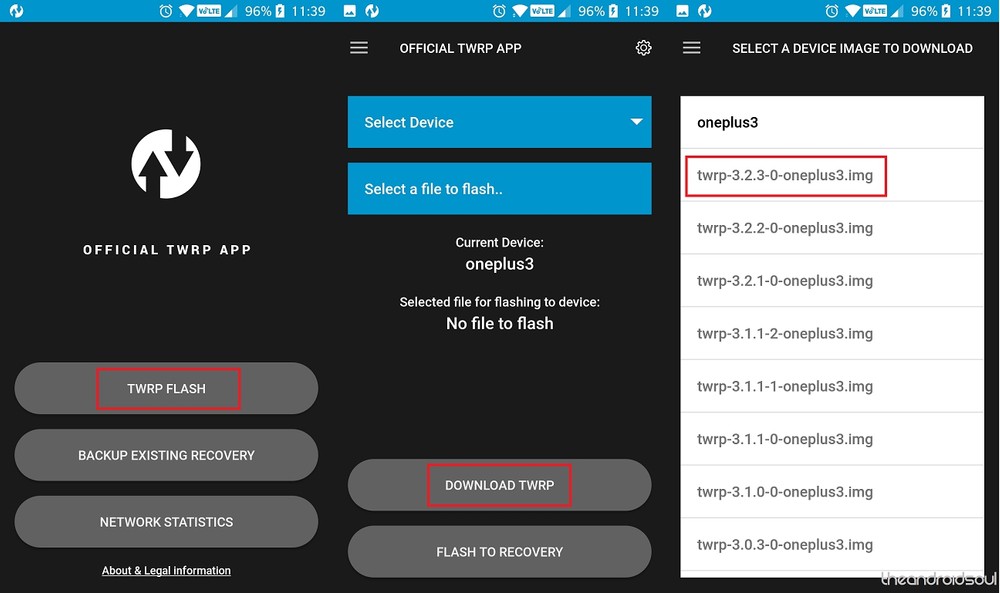This screenshot has width=1000, height=593.
Task: Tap battery icon in right screen status bar
Action: pyautogui.click(x=946, y=11)
